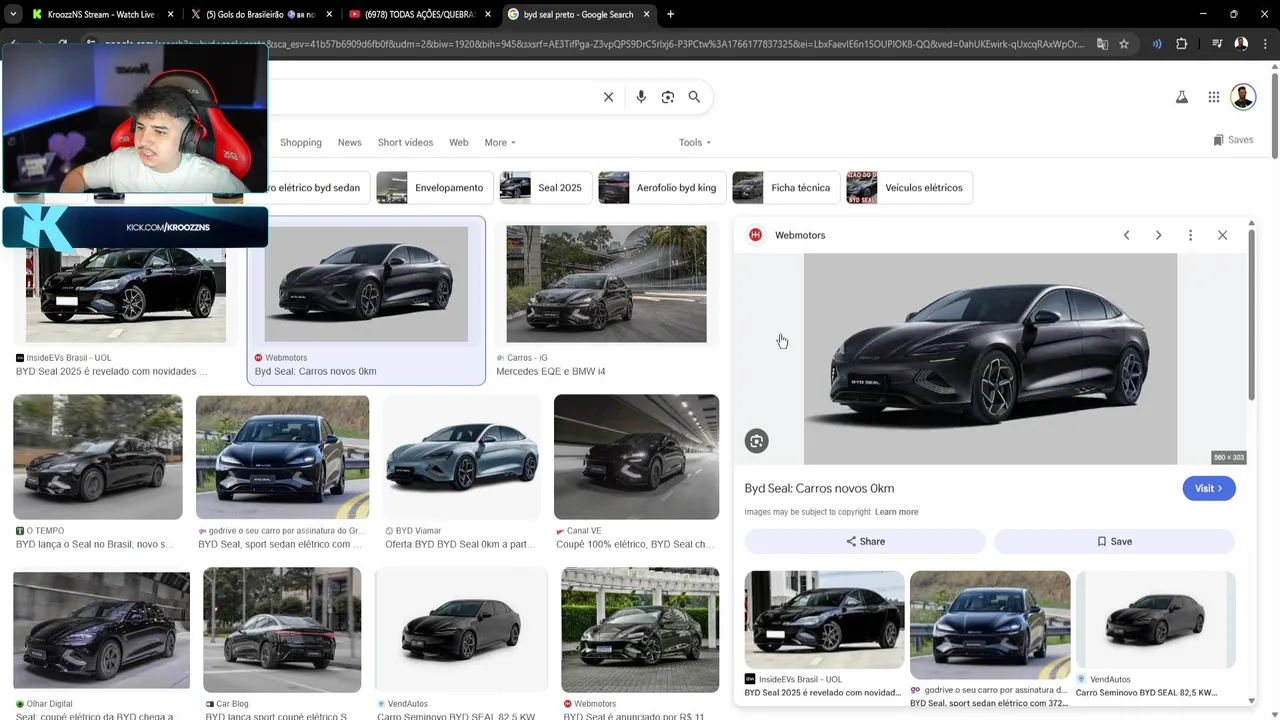Click the Ficha técnica suggestion chip

tap(785, 188)
